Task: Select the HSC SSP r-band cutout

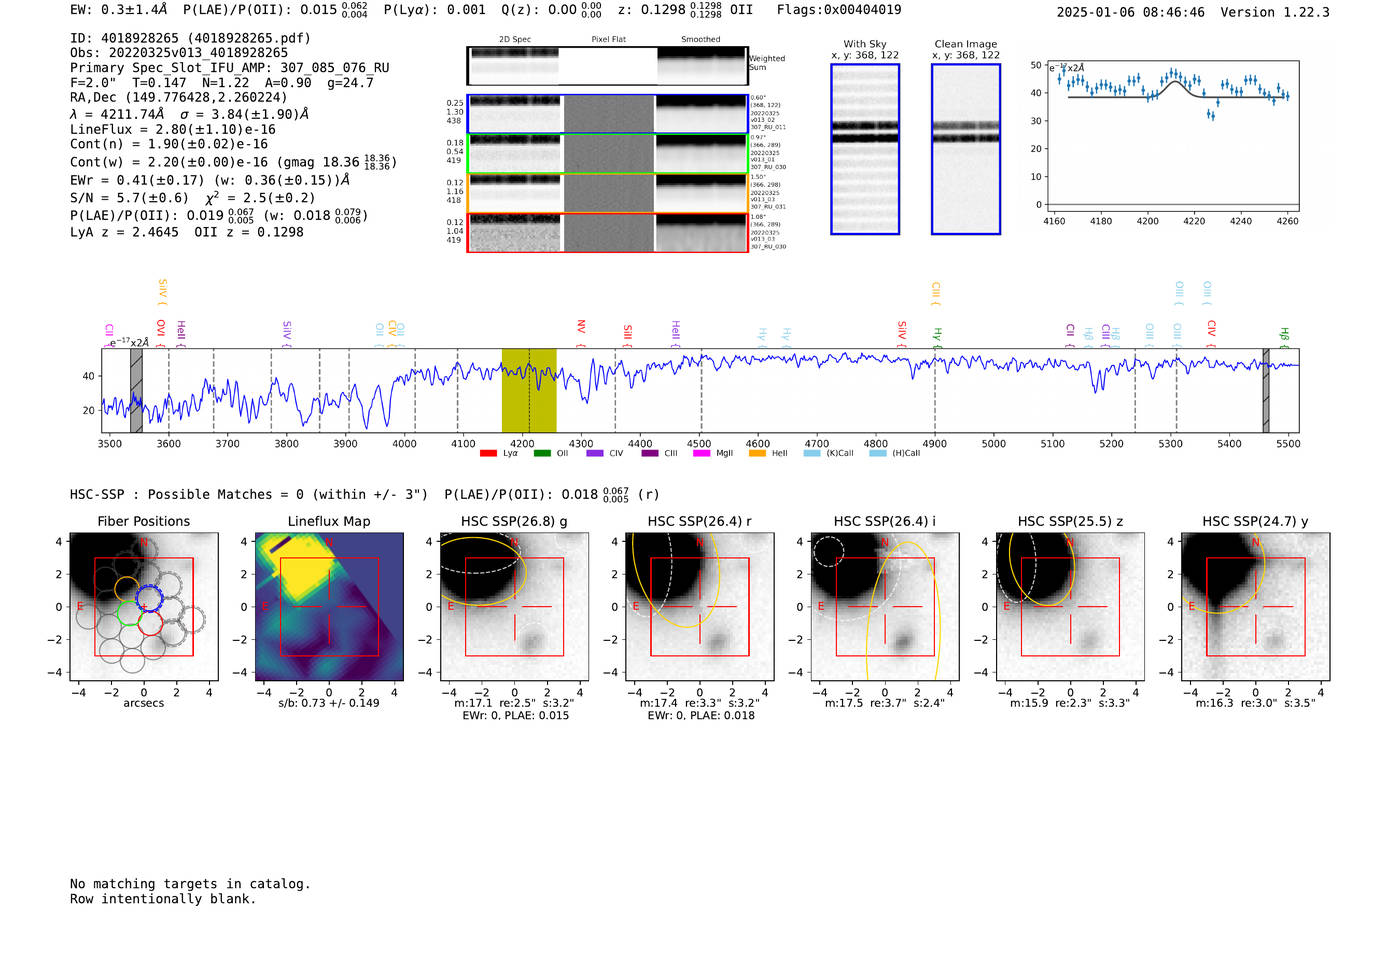Action: (700, 607)
